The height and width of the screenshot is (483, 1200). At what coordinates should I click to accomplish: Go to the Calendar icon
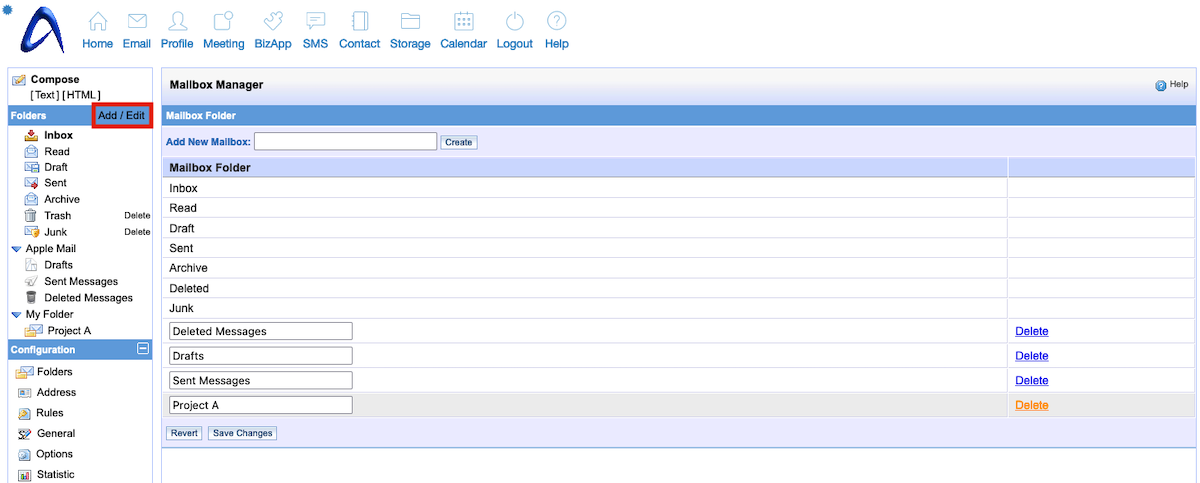(463, 22)
